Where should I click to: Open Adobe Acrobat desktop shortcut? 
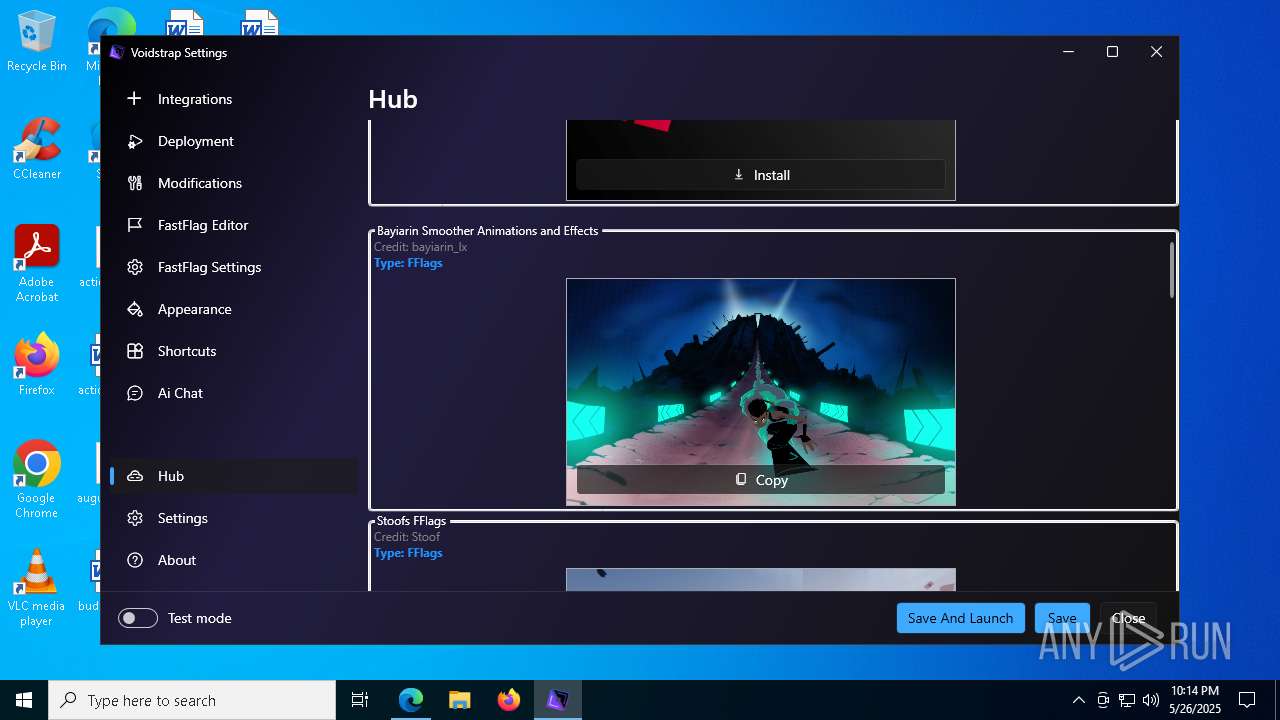[36, 264]
